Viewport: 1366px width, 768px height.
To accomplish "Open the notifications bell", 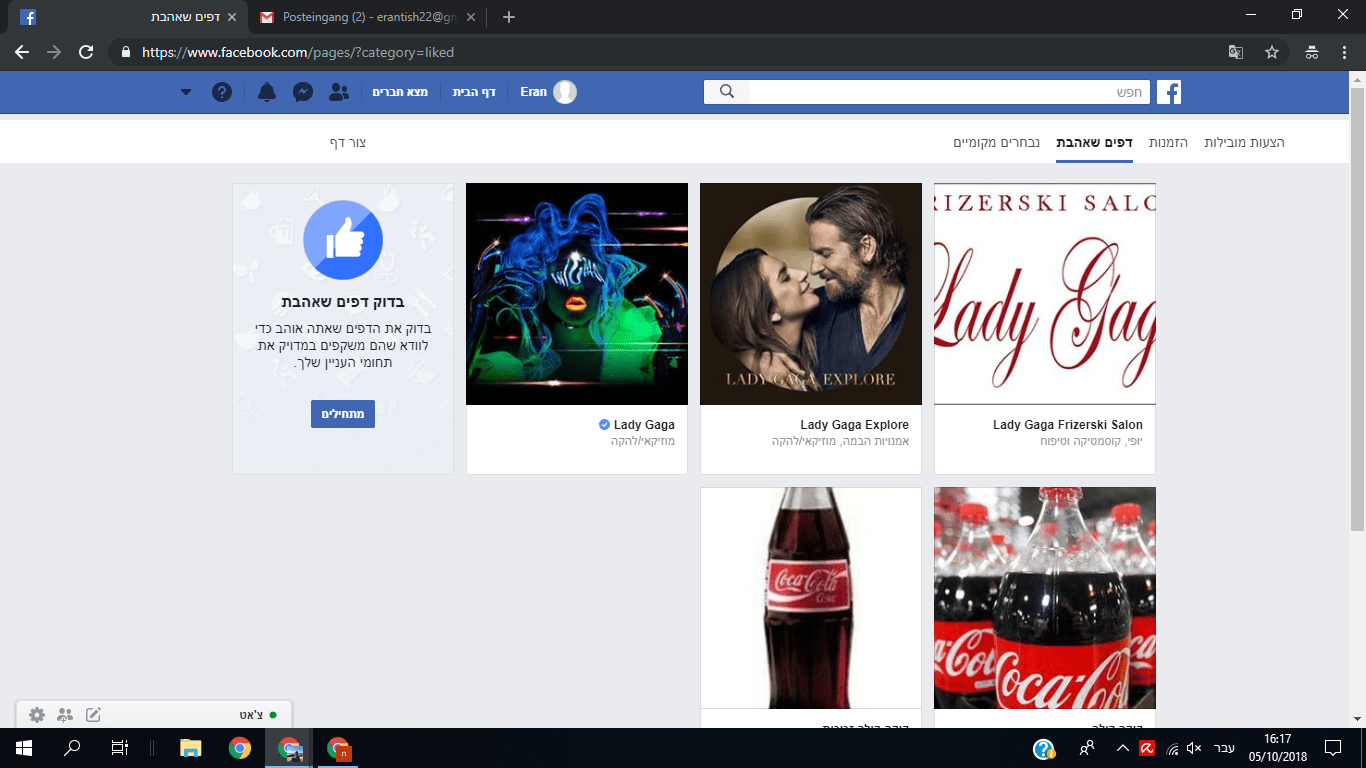I will 266,92.
